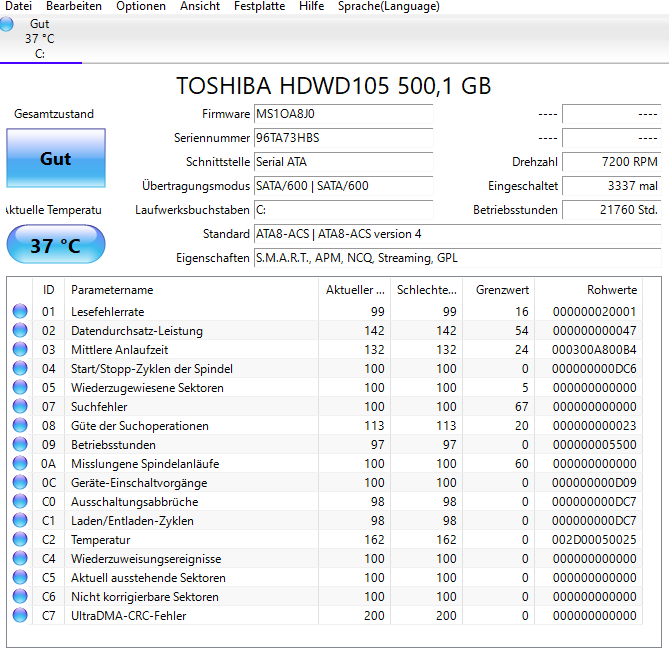Click the blue status orb of drive C: tab
The width and height of the screenshot is (669, 655).
tap(6, 24)
